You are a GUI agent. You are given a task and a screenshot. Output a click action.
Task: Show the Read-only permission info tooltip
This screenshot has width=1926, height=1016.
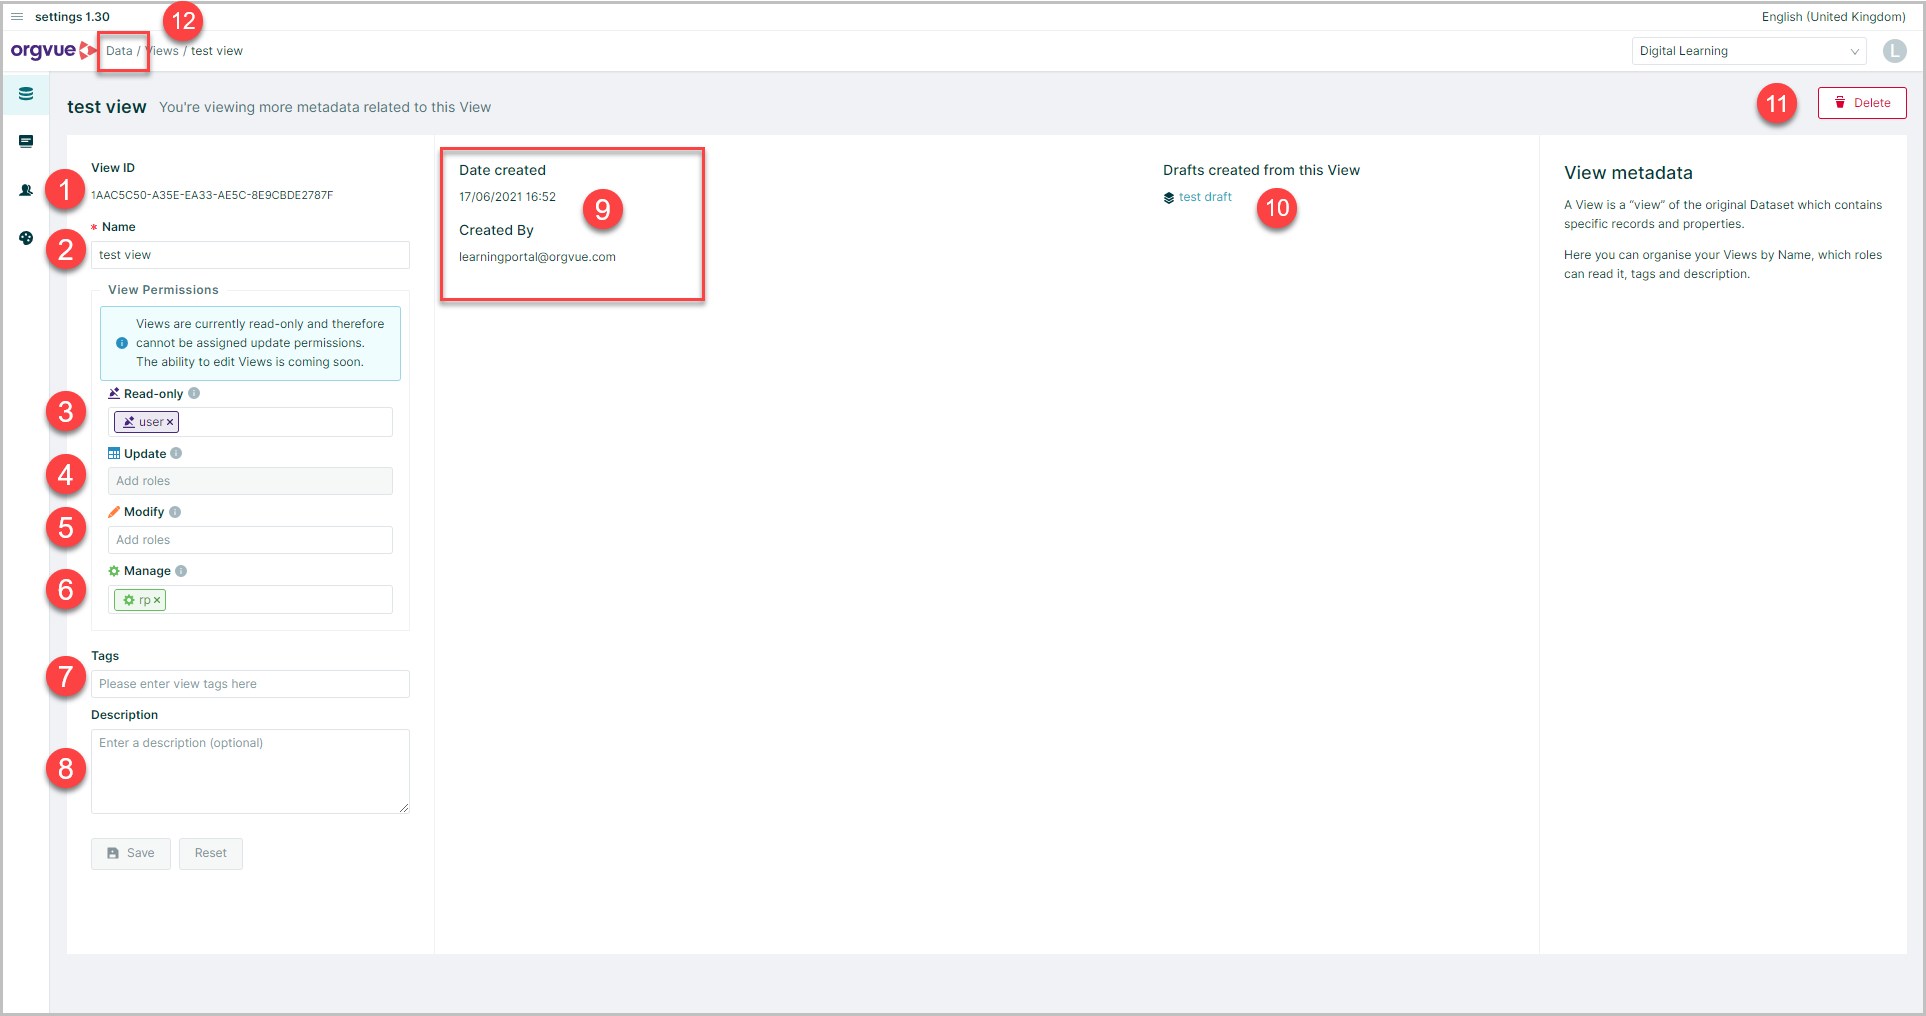point(192,393)
